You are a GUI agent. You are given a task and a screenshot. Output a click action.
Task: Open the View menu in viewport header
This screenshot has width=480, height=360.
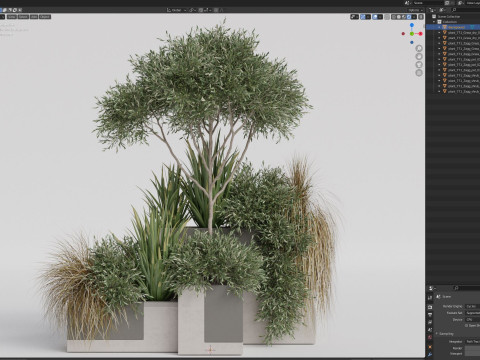click(x=12, y=17)
